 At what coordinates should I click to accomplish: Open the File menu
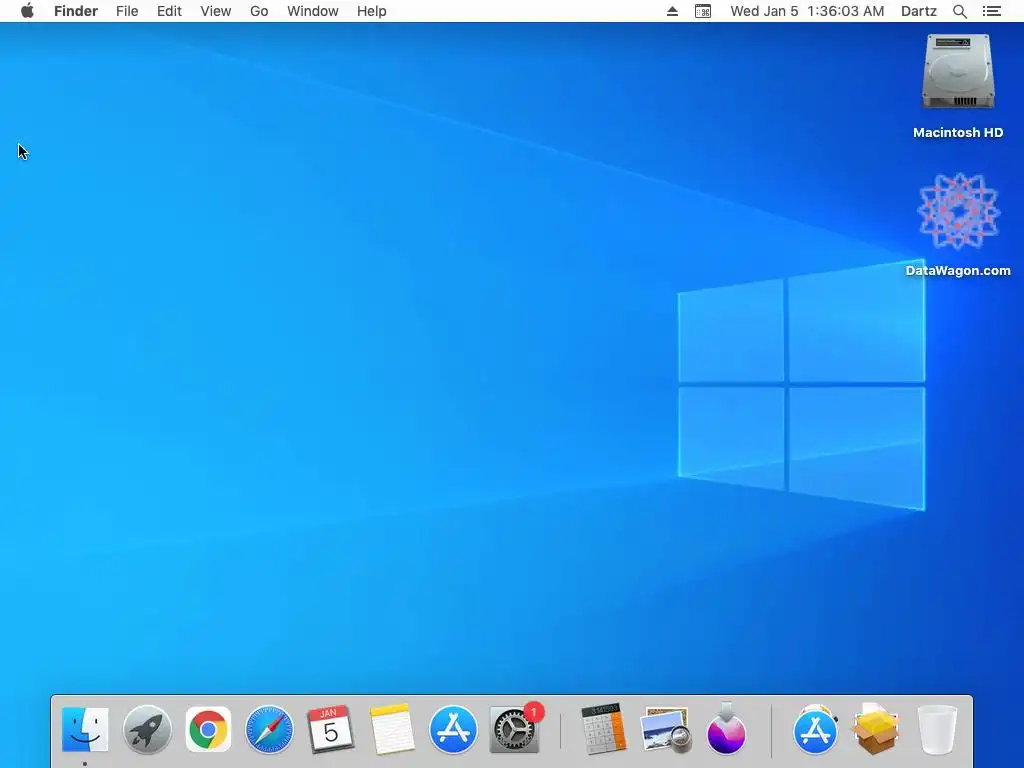click(x=127, y=11)
